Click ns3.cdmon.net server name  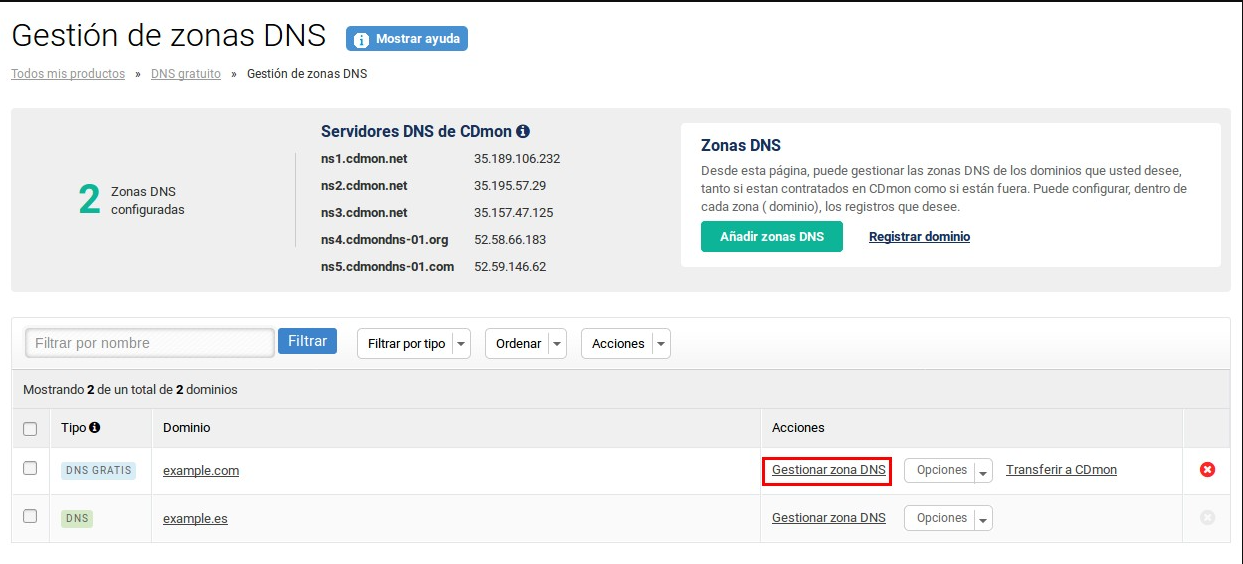[364, 213]
